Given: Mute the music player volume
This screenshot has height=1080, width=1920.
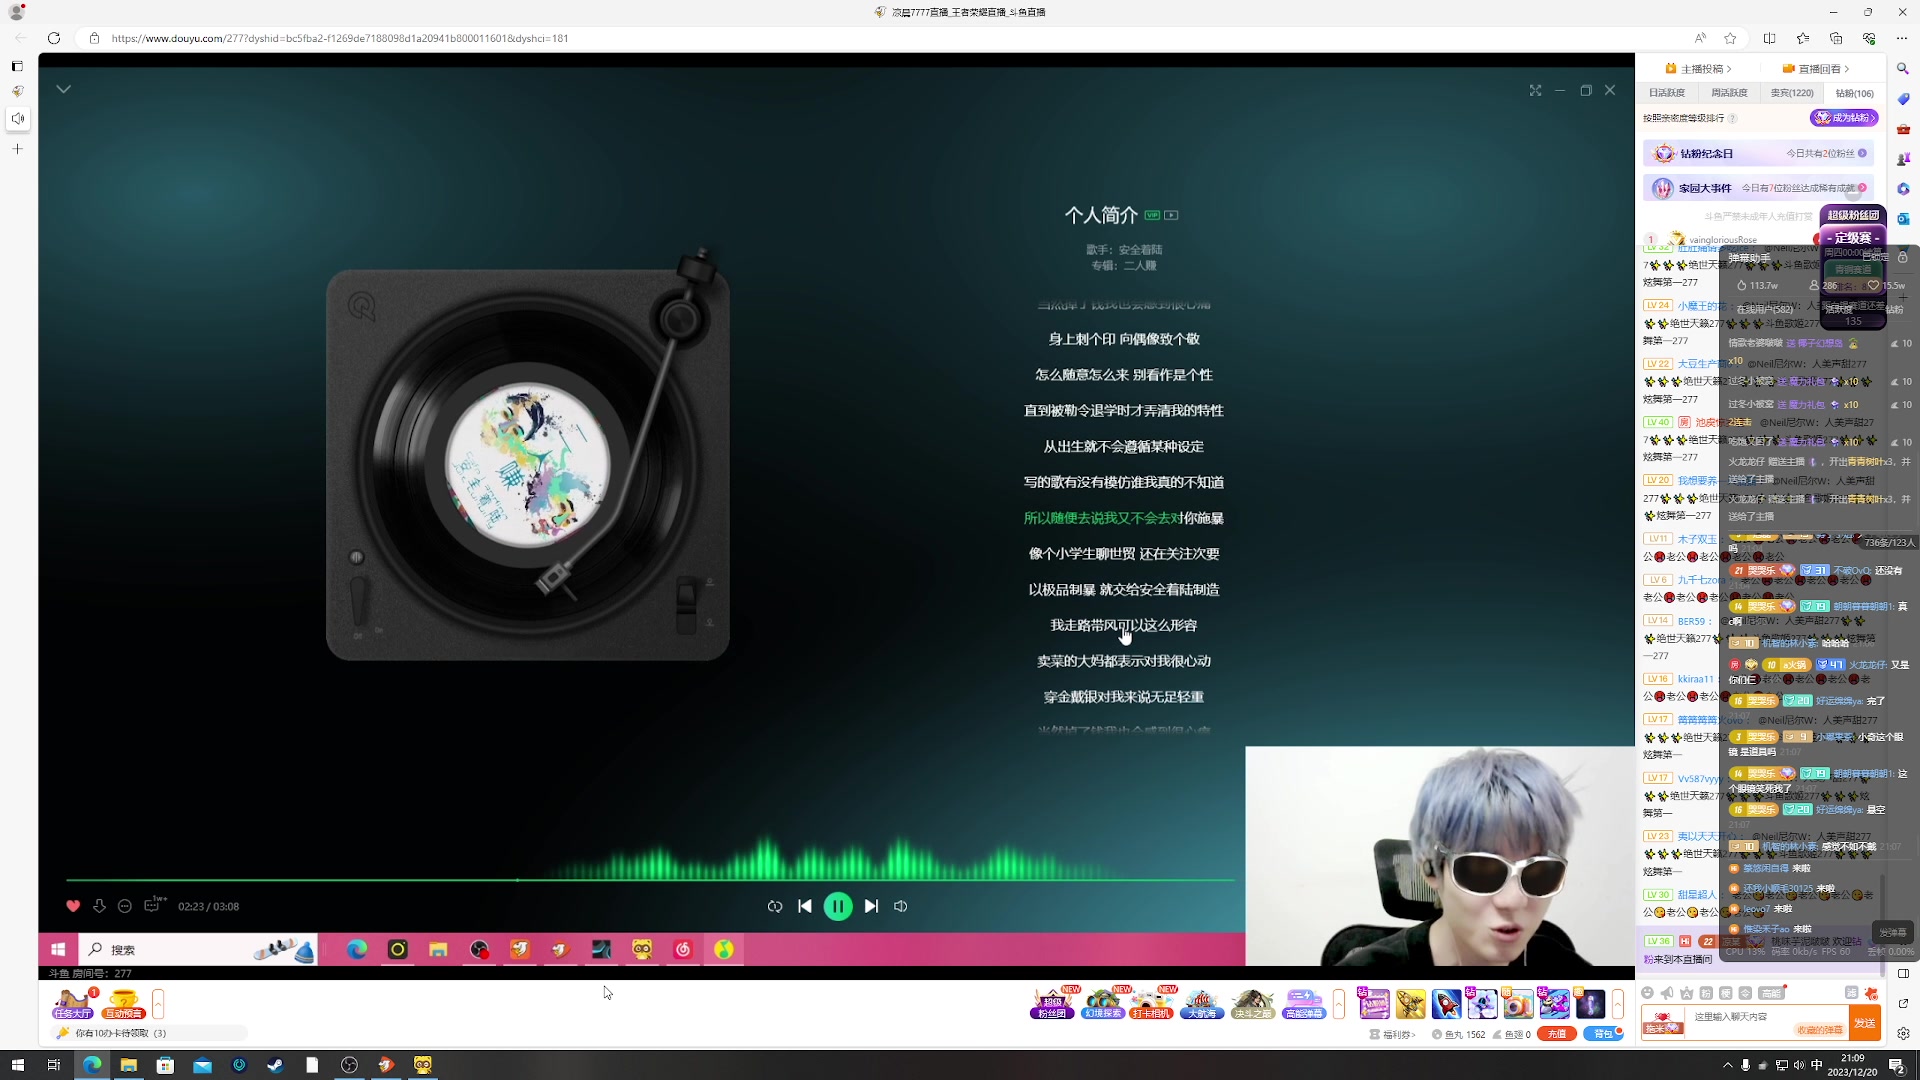Looking at the screenshot, I should (901, 906).
